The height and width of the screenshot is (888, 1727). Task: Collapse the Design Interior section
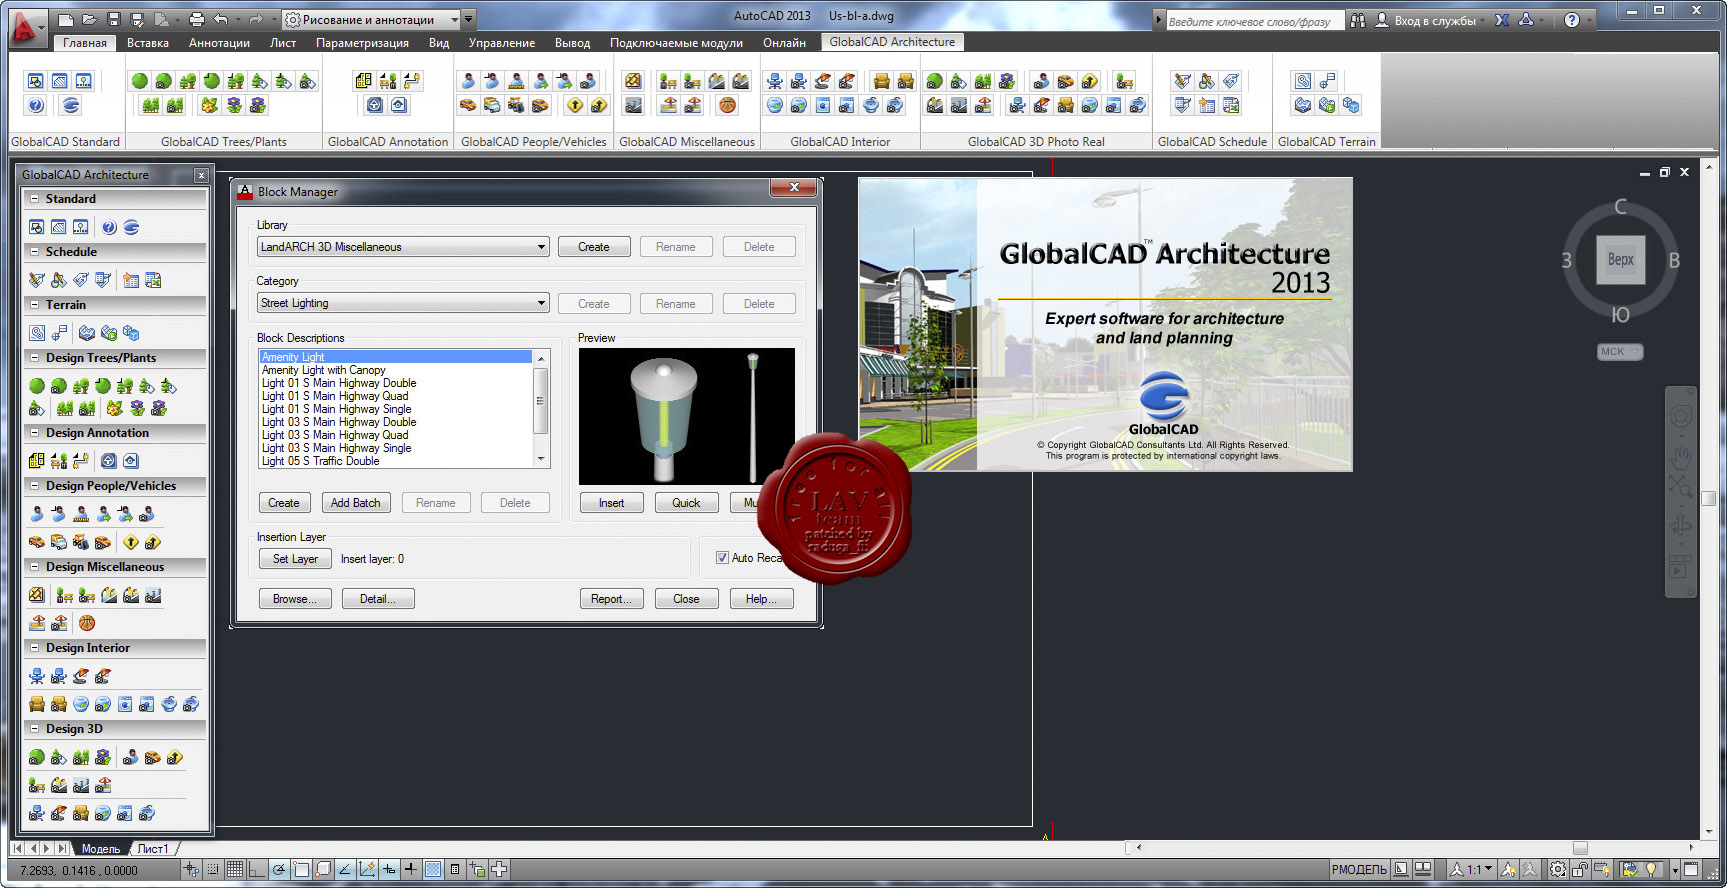[x=34, y=648]
